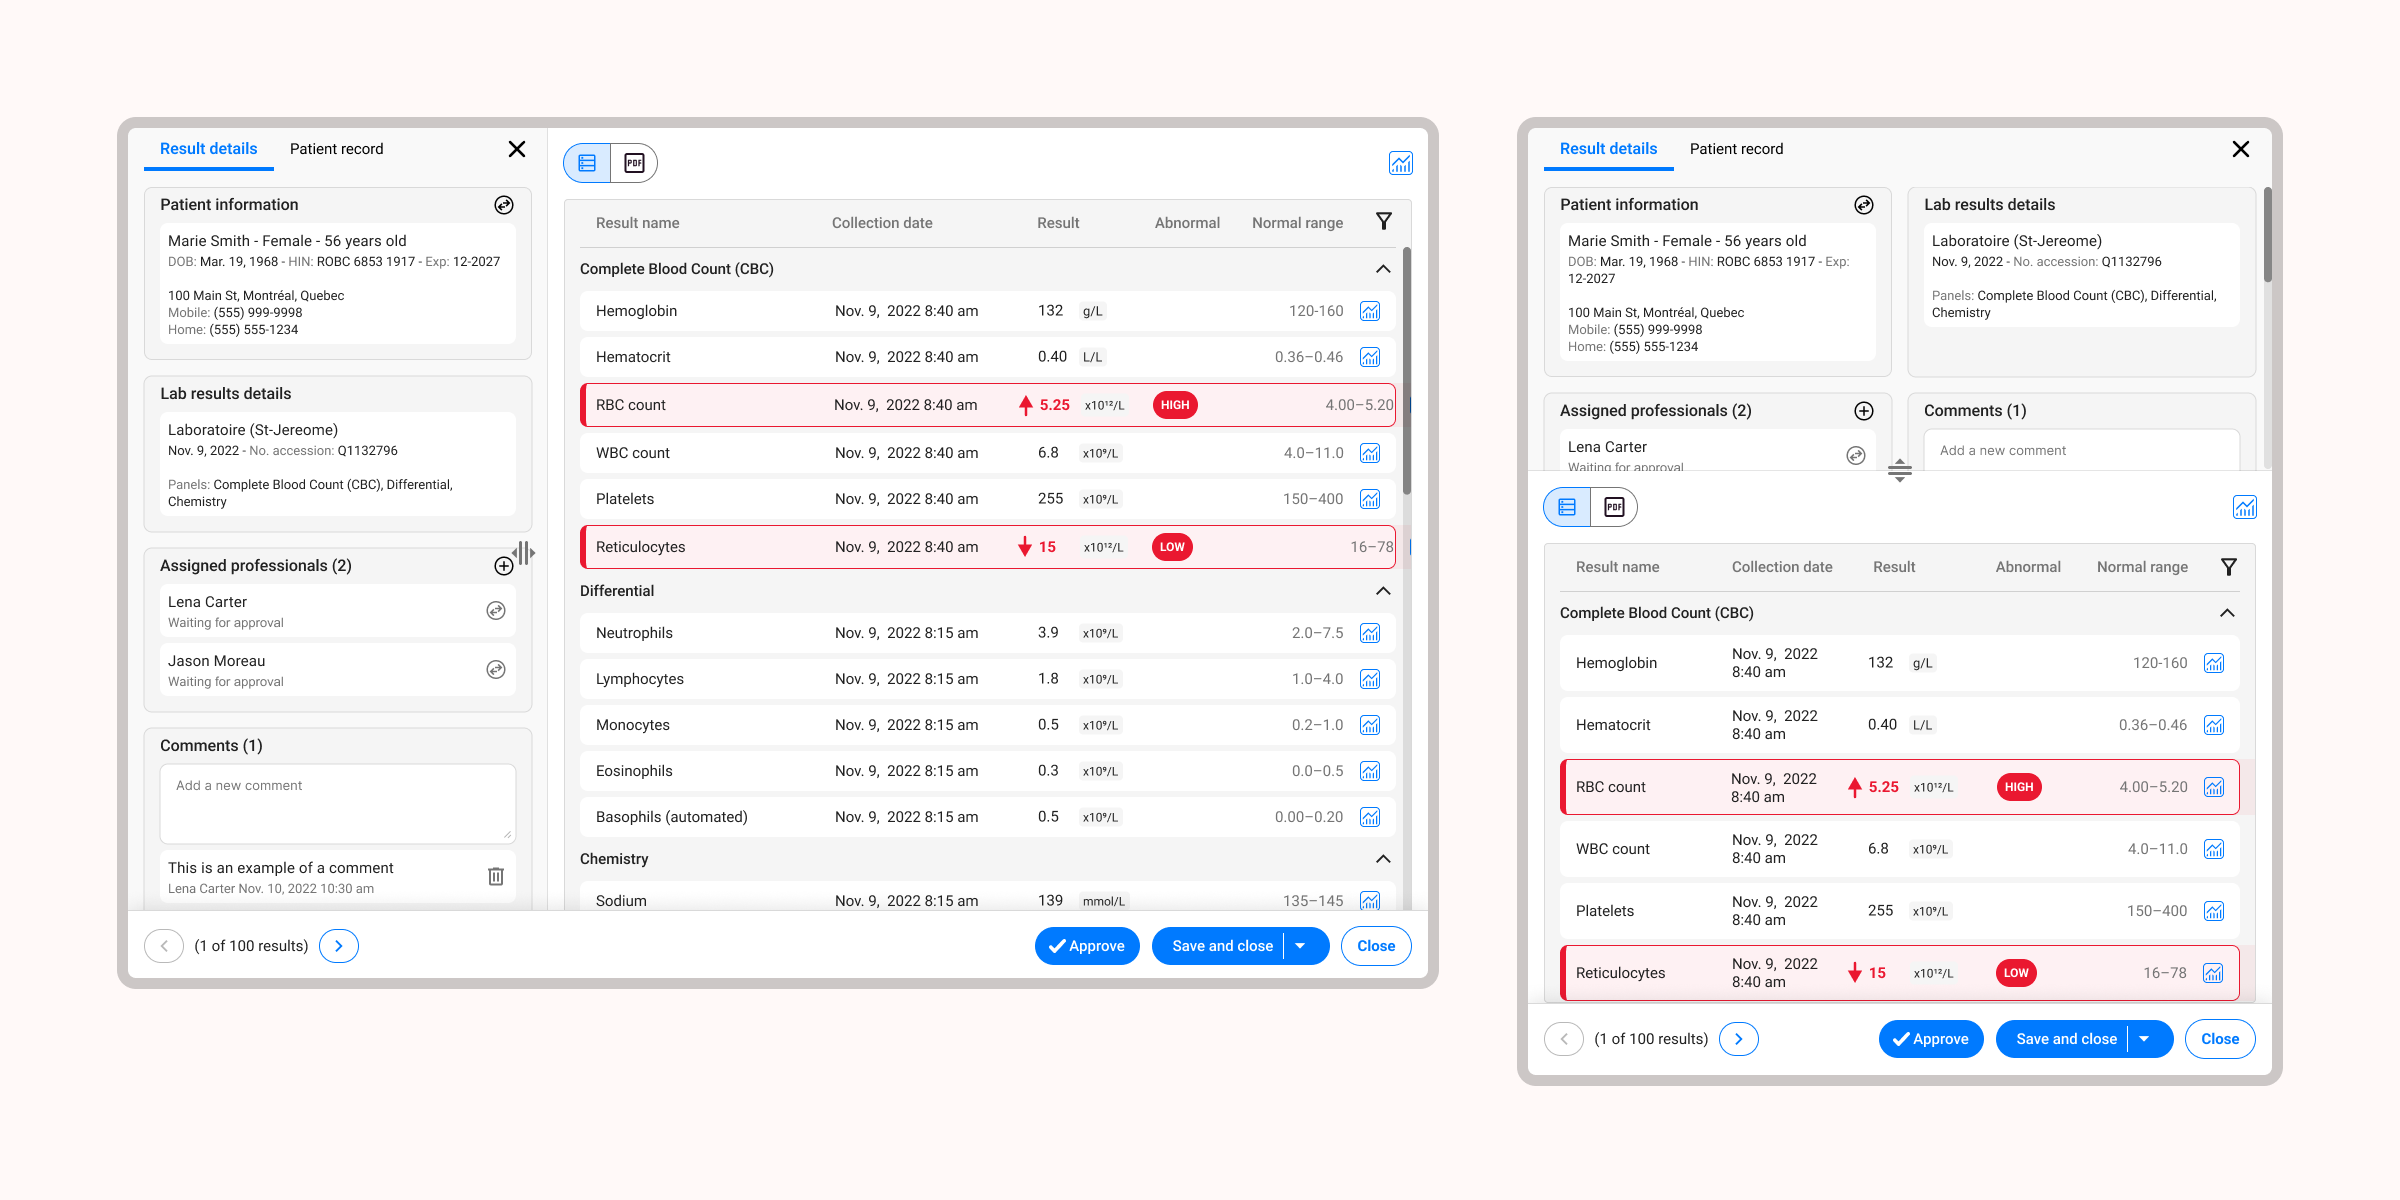2400x1200 pixels.
Task: Open the Platelets trend chart in right panel
Action: (x=2214, y=911)
